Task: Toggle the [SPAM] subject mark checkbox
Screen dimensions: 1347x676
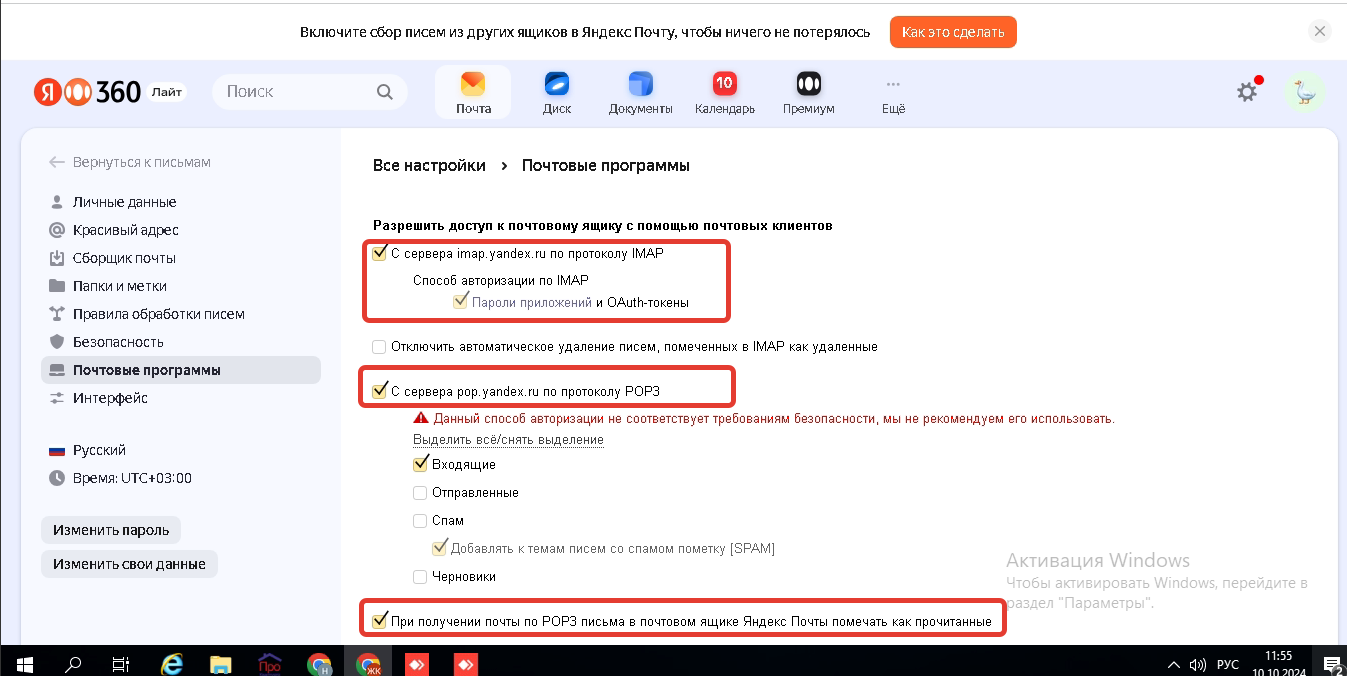Action: (439, 548)
